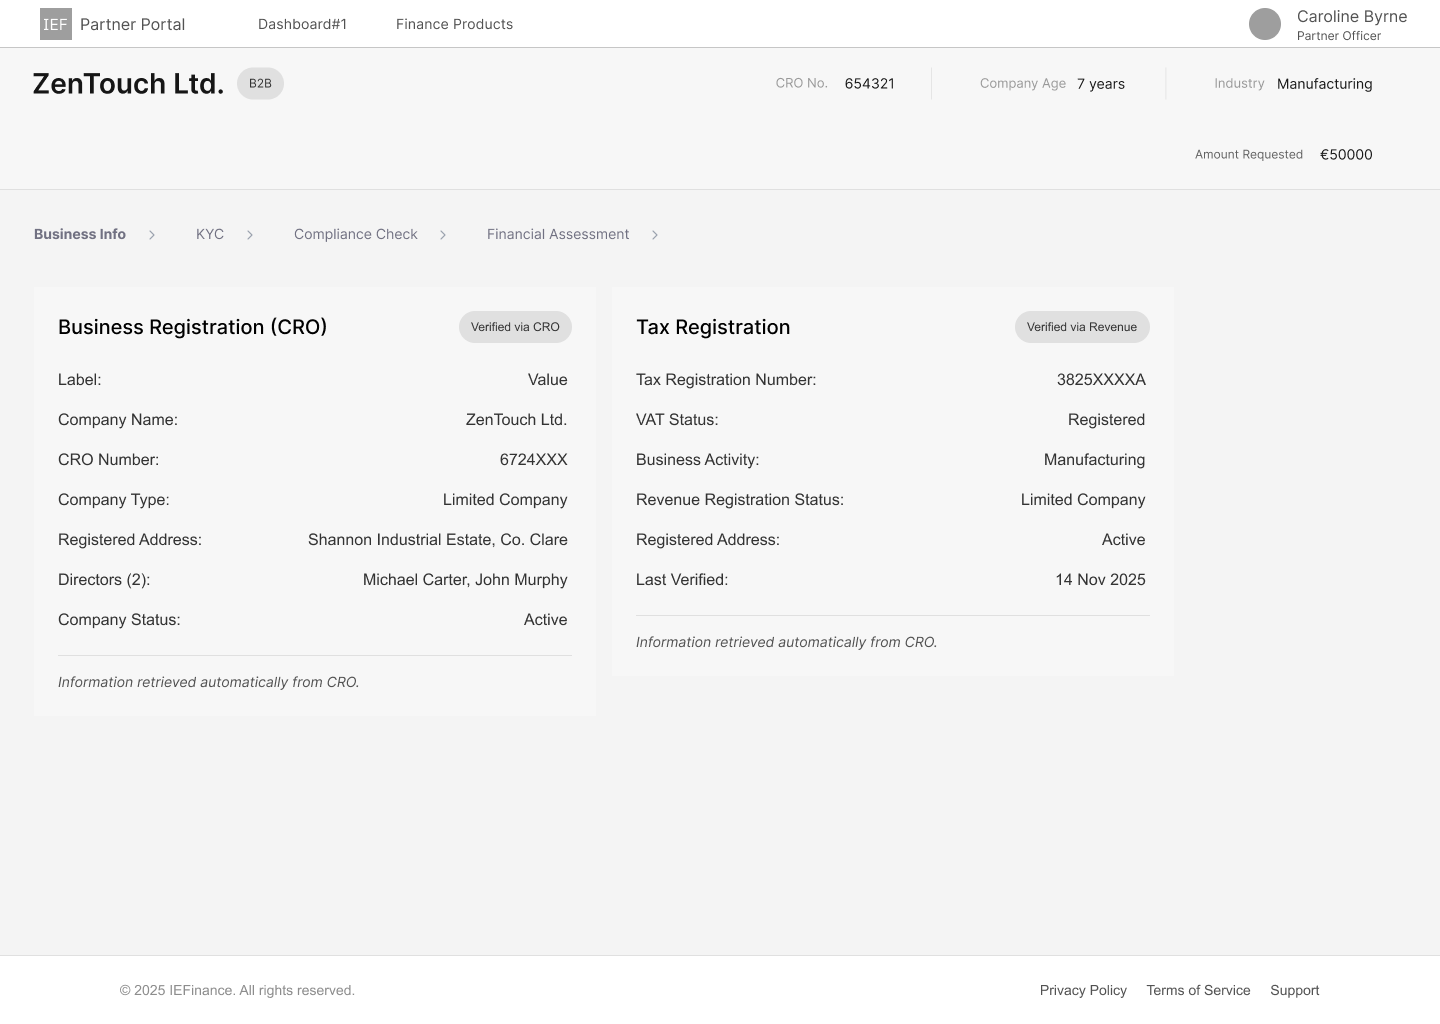
Task: Open the Support link in the footer
Action: (x=1294, y=990)
